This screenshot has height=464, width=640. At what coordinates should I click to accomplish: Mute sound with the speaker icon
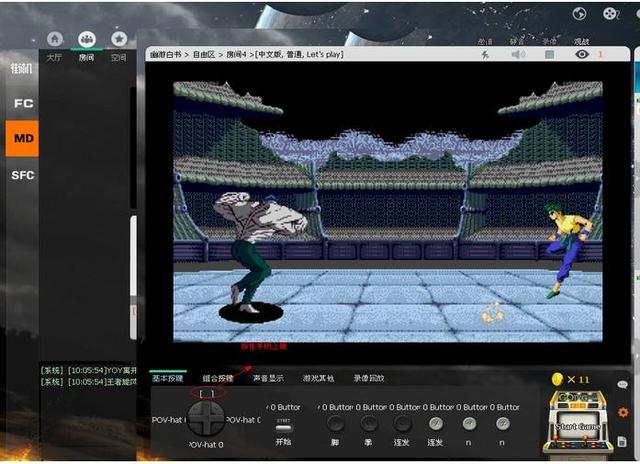pyautogui.click(x=518, y=54)
